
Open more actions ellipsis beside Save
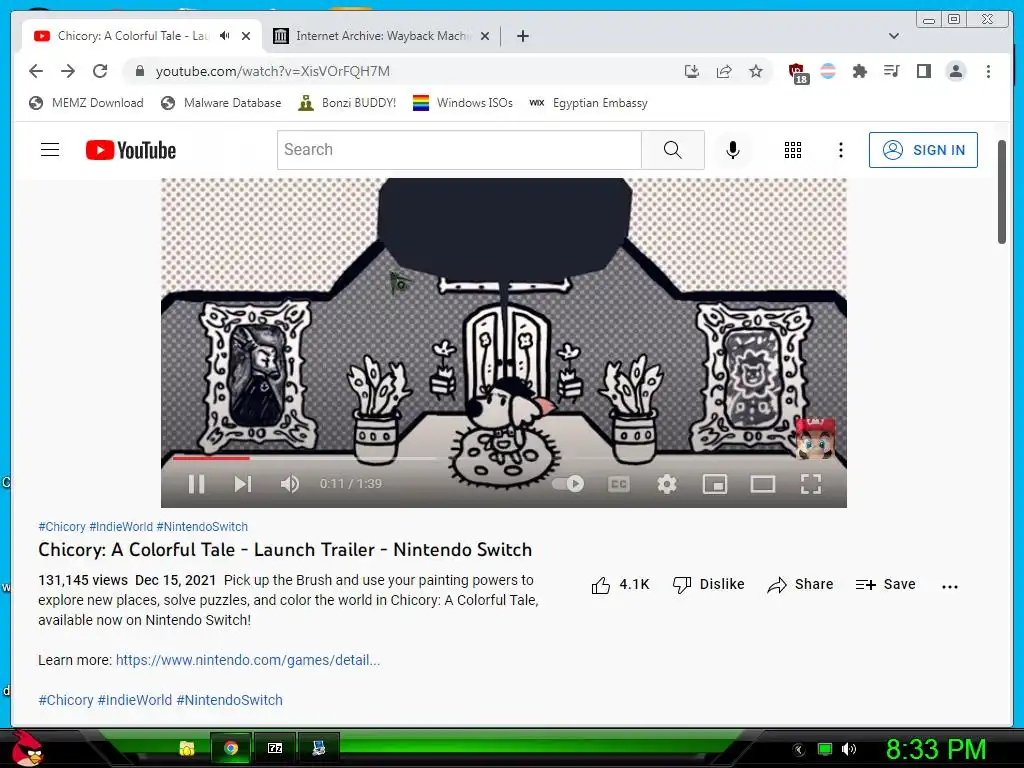[950, 586]
